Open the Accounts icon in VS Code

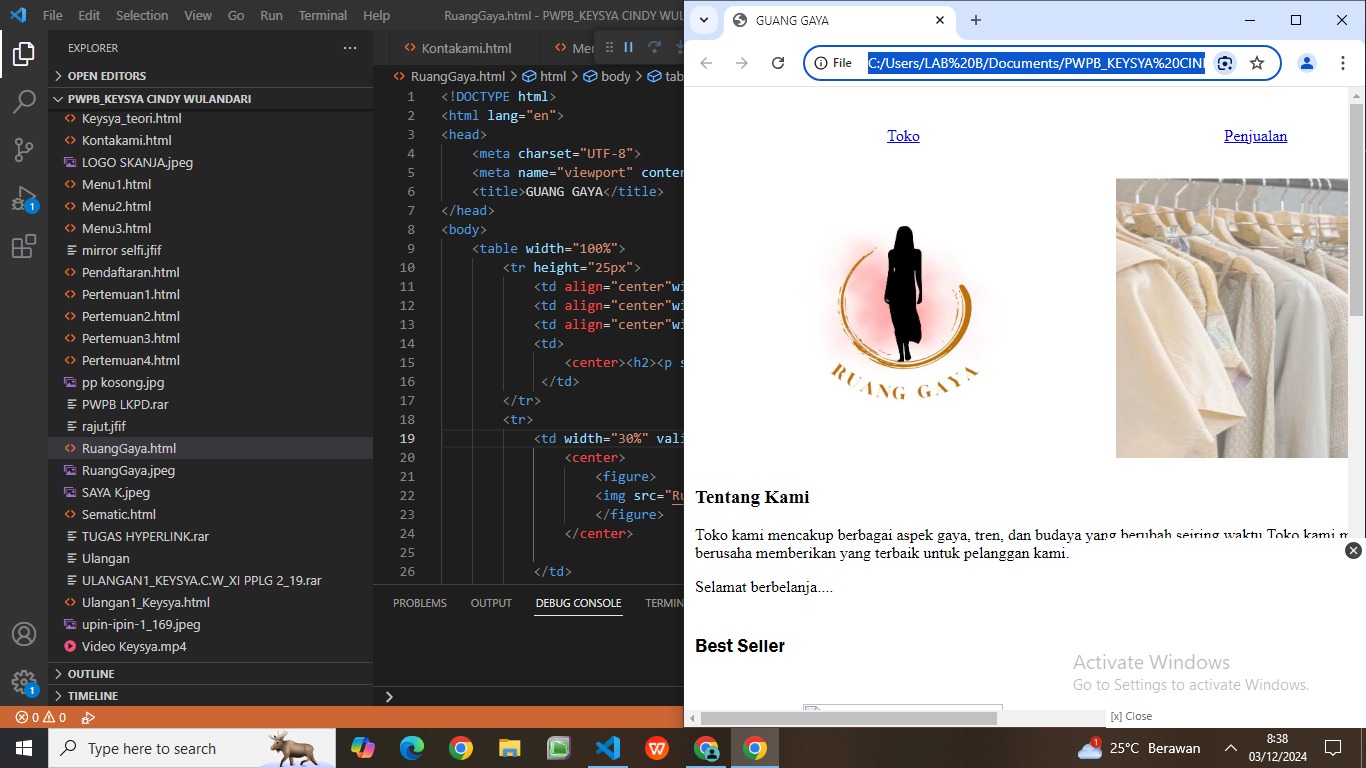[x=24, y=634]
